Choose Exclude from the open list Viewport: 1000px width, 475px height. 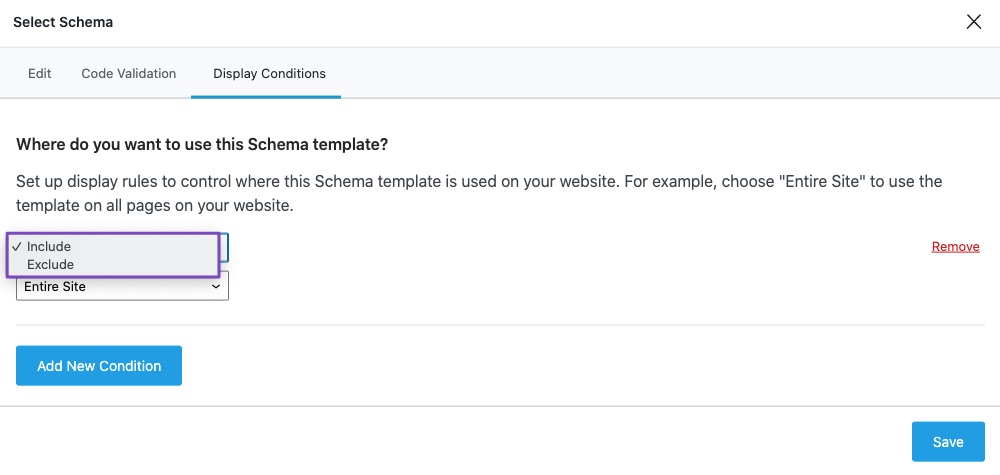(x=51, y=265)
